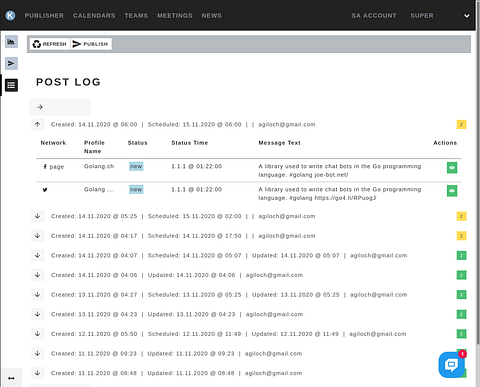Open the statistics chart sidebar icon

pos(11,42)
